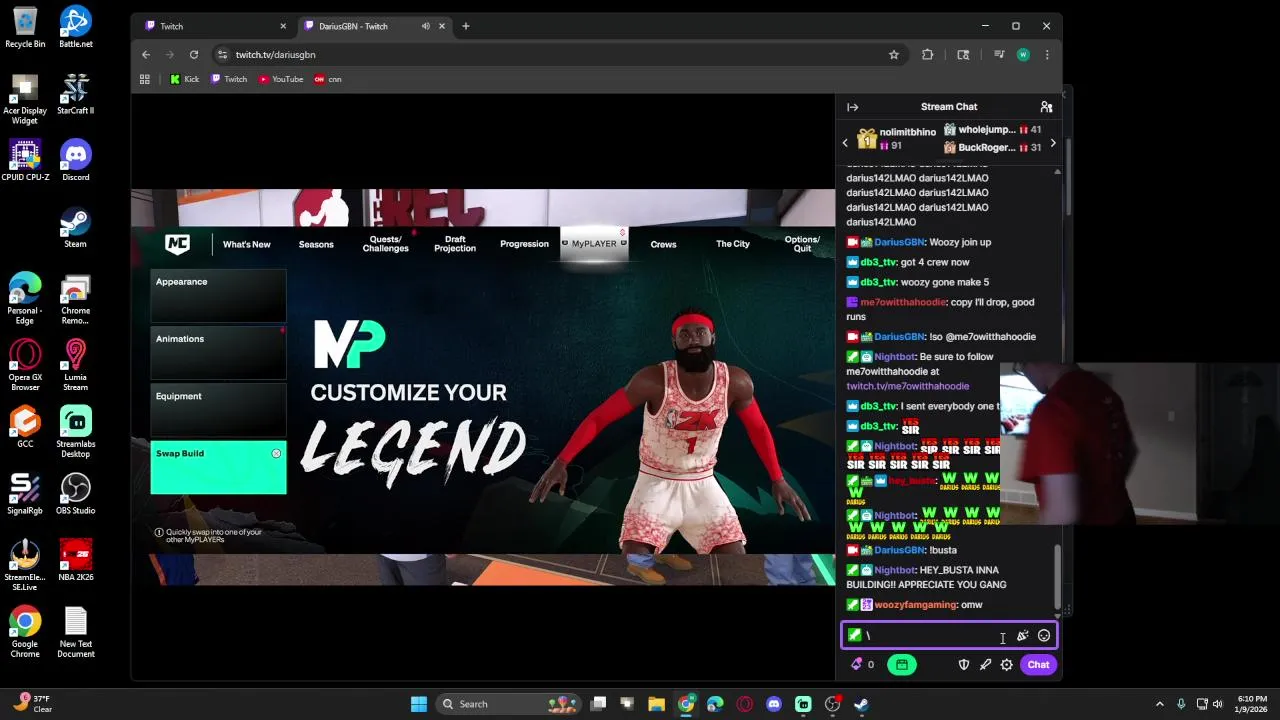Viewport: 1280px width, 720px height.
Task: Open chat settings gear
Action: coord(1007,665)
